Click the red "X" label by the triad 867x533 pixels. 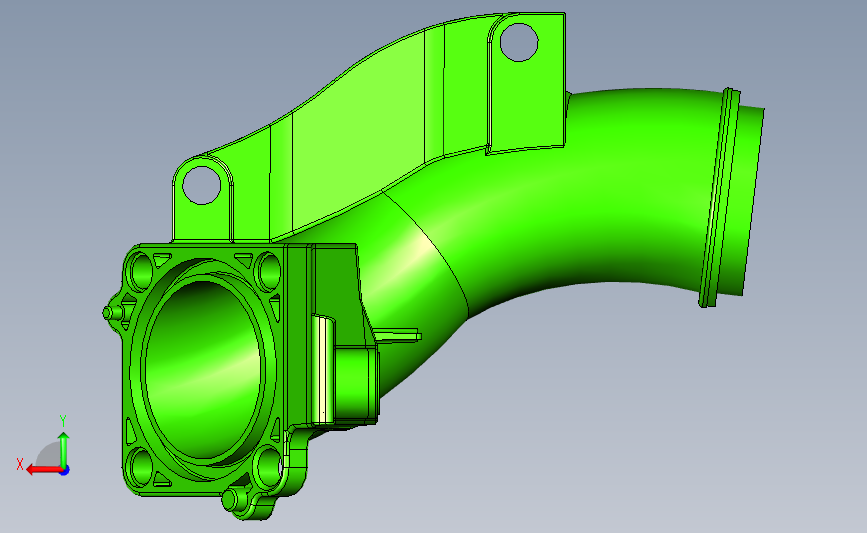20,464
